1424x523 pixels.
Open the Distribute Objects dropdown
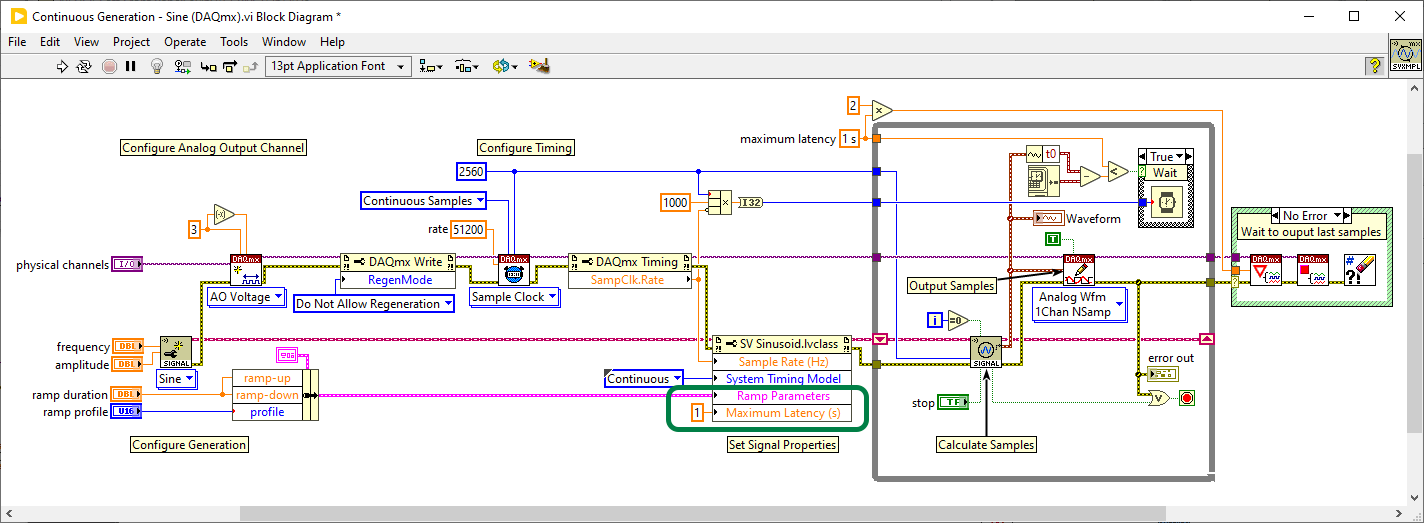point(467,66)
